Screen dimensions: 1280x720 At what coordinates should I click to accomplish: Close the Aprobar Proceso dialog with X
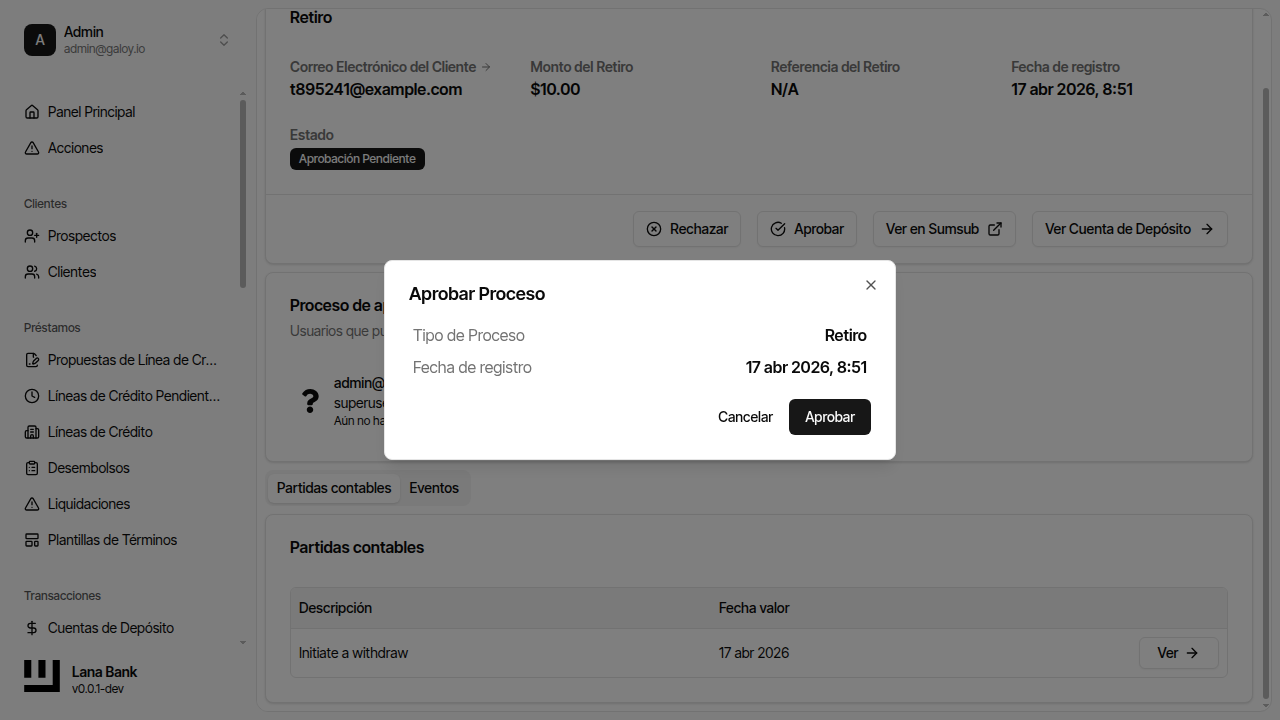[871, 285]
